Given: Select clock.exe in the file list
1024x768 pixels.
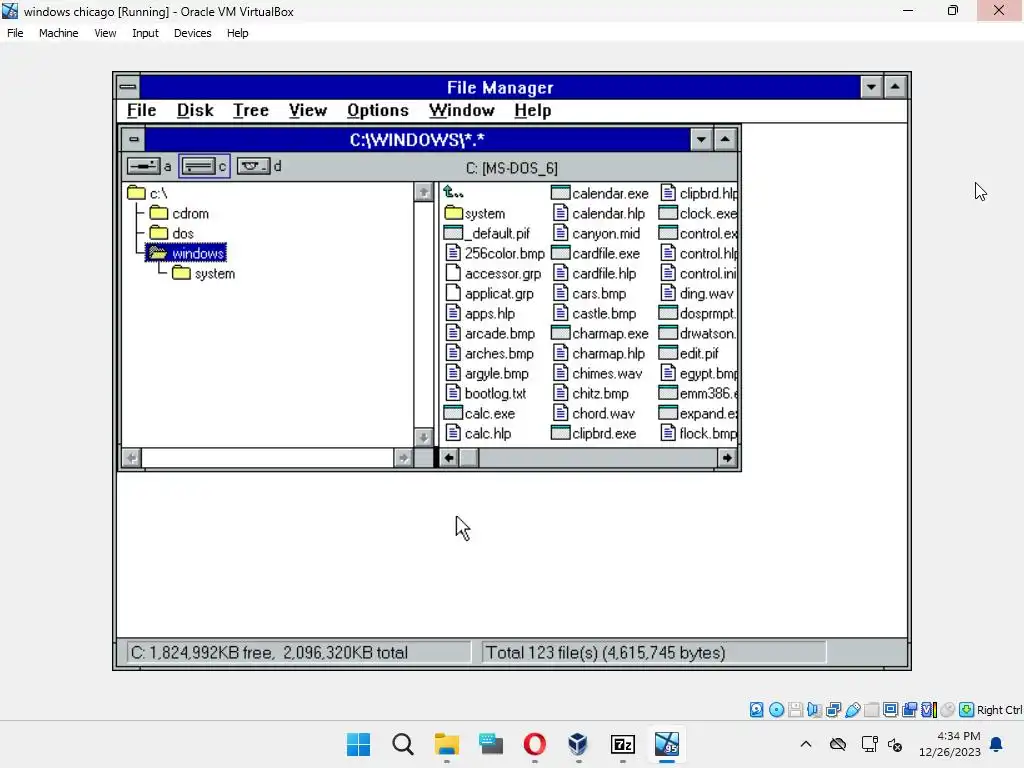Looking at the screenshot, I should pyautogui.click(x=697, y=214).
